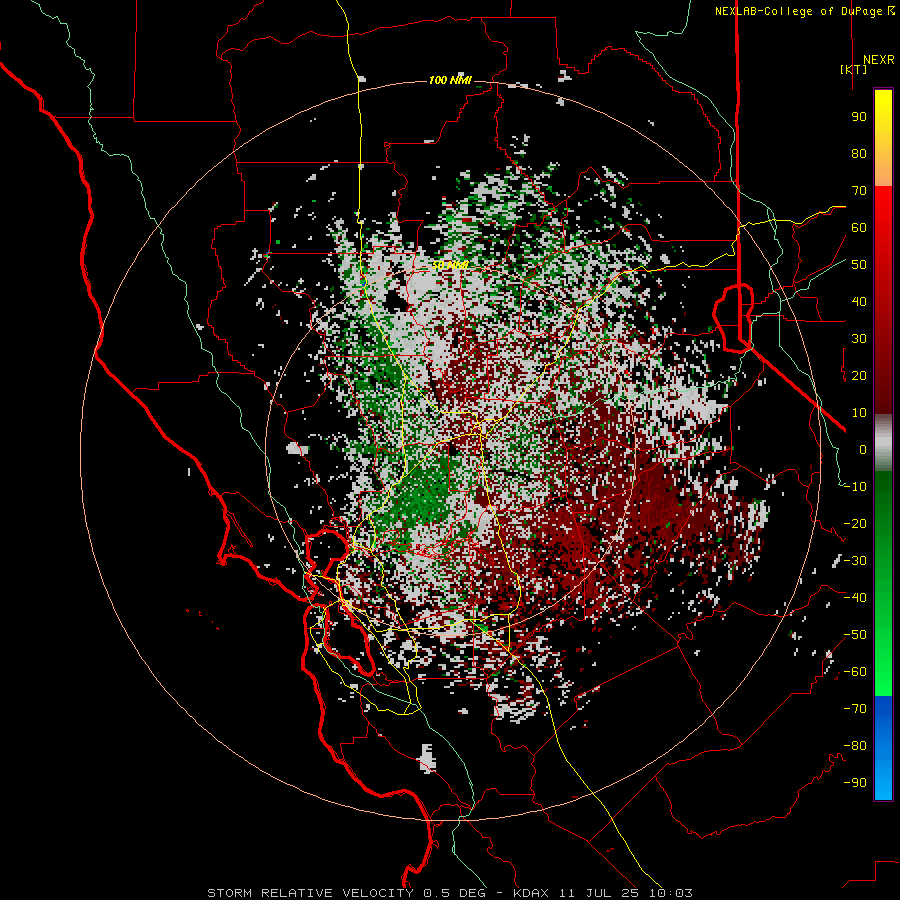The image size is (900, 900).
Task: Click the -60 scale label
Action: [855, 672]
